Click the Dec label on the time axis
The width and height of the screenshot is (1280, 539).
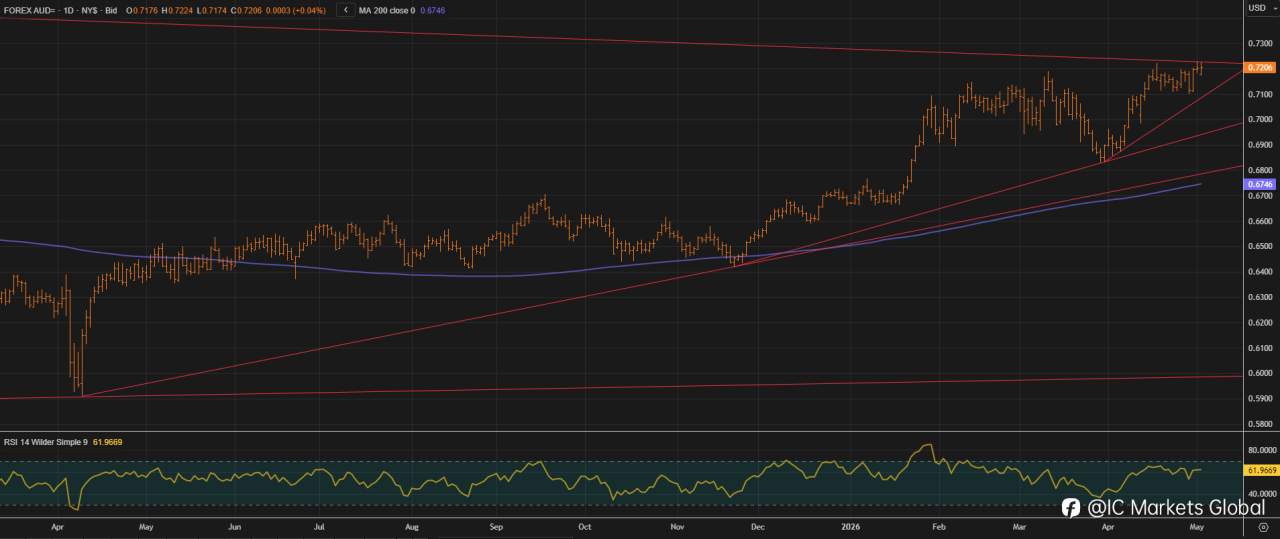tap(757, 525)
